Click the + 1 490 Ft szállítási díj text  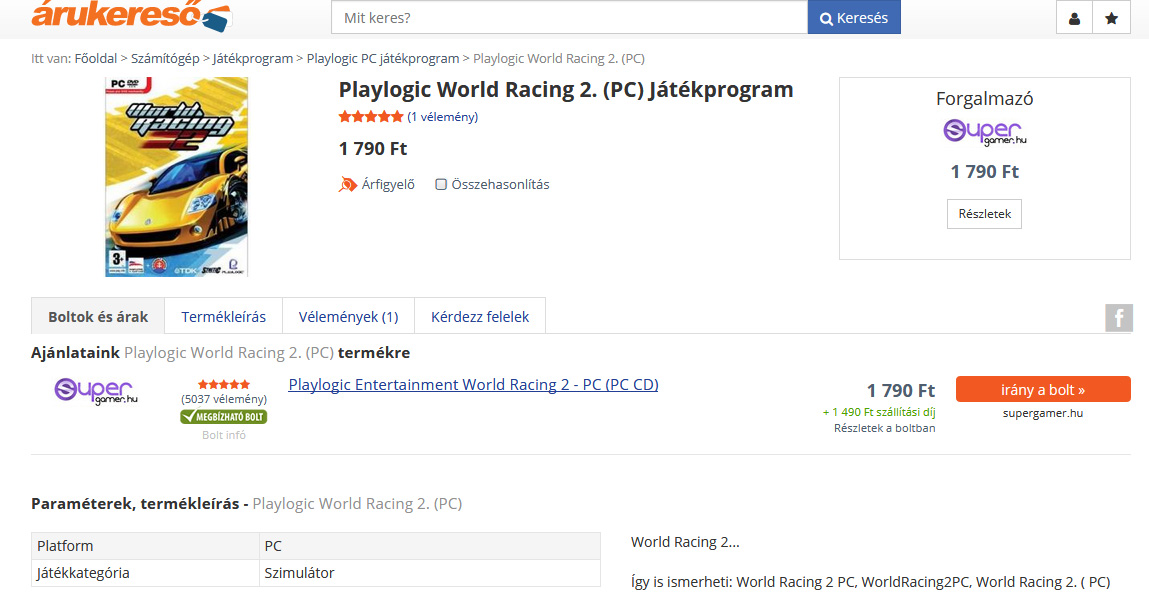click(x=879, y=413)
